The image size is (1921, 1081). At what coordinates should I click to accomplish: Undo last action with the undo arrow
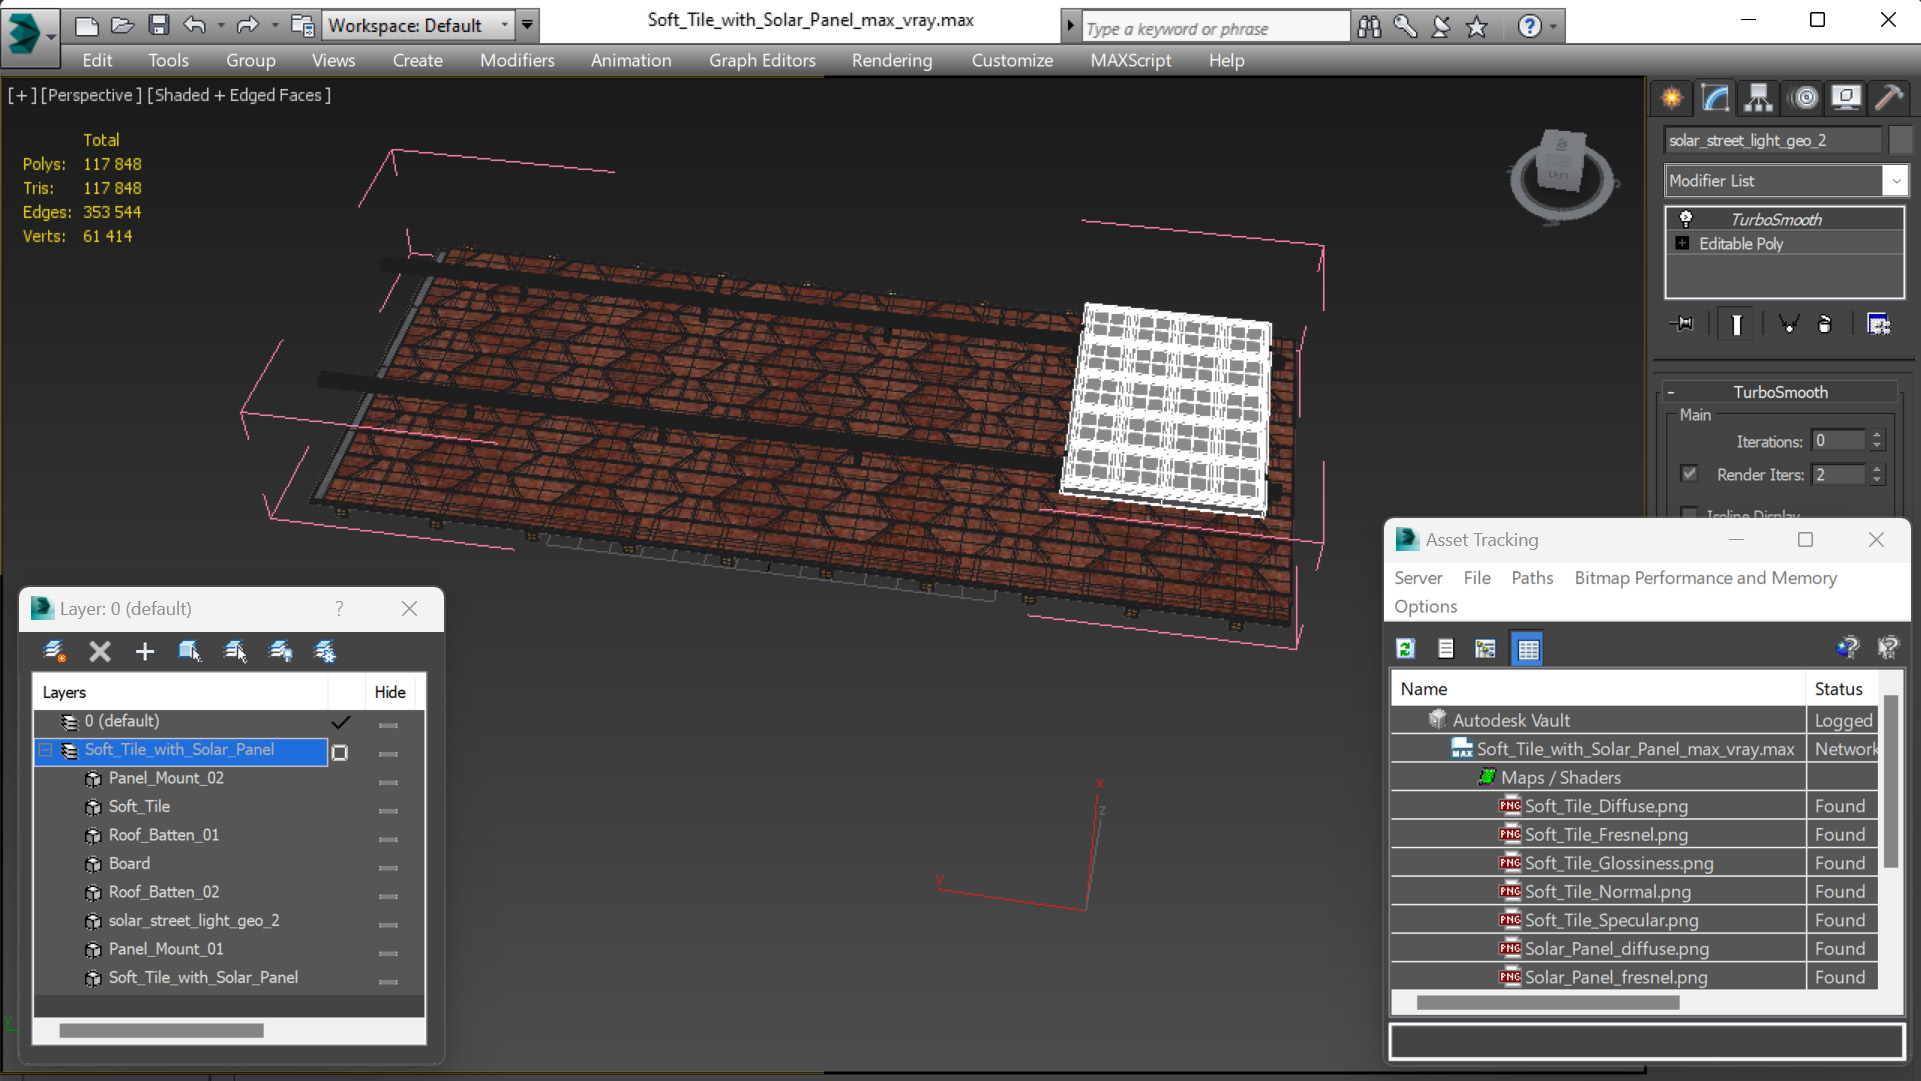coord(195,25)
